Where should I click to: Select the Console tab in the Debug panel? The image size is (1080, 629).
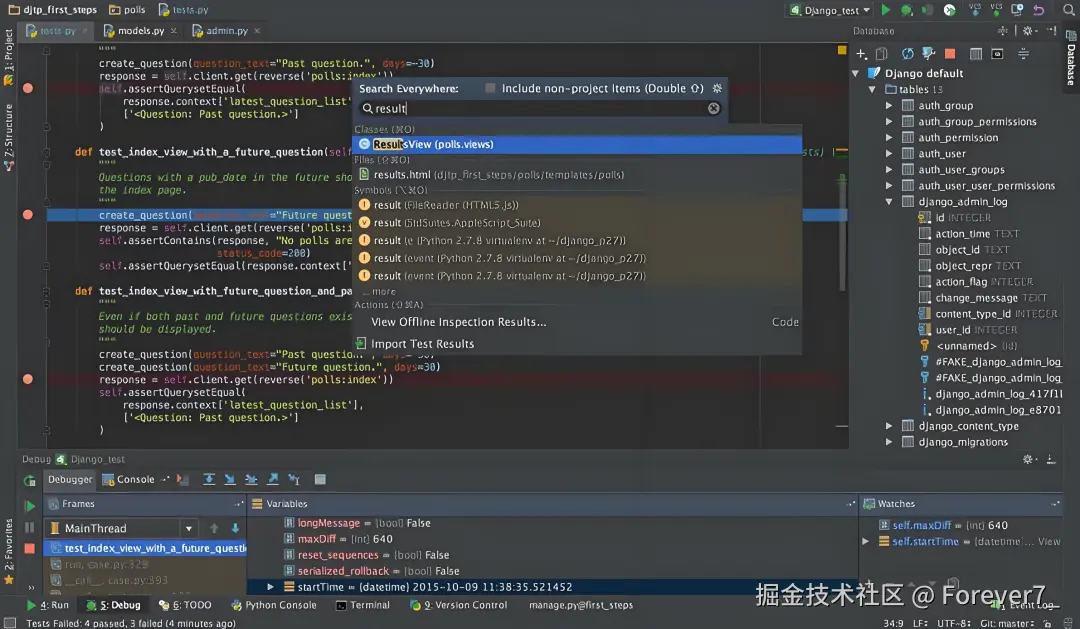point(129,480)
